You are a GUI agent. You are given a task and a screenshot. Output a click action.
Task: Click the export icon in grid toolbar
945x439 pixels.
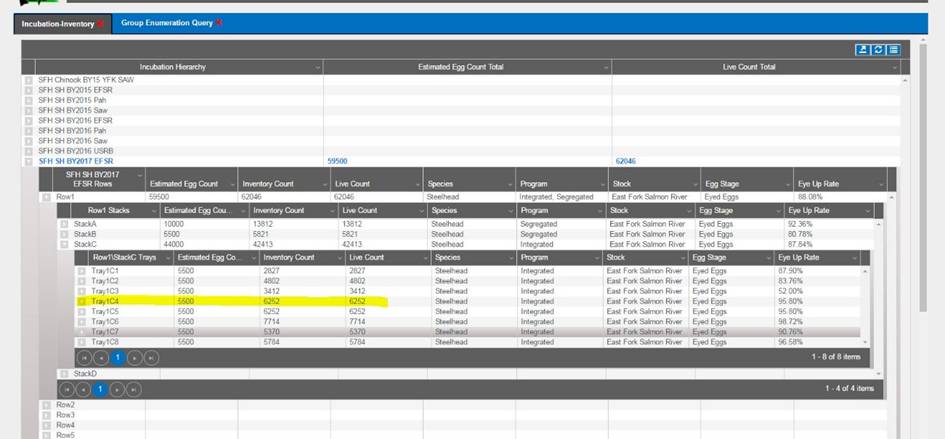[x=861, y=50]
